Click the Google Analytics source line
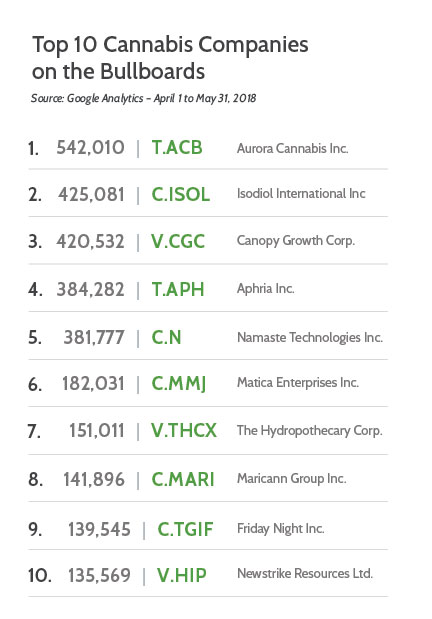This screenshot has height=619, width=432. pos(143,98)
